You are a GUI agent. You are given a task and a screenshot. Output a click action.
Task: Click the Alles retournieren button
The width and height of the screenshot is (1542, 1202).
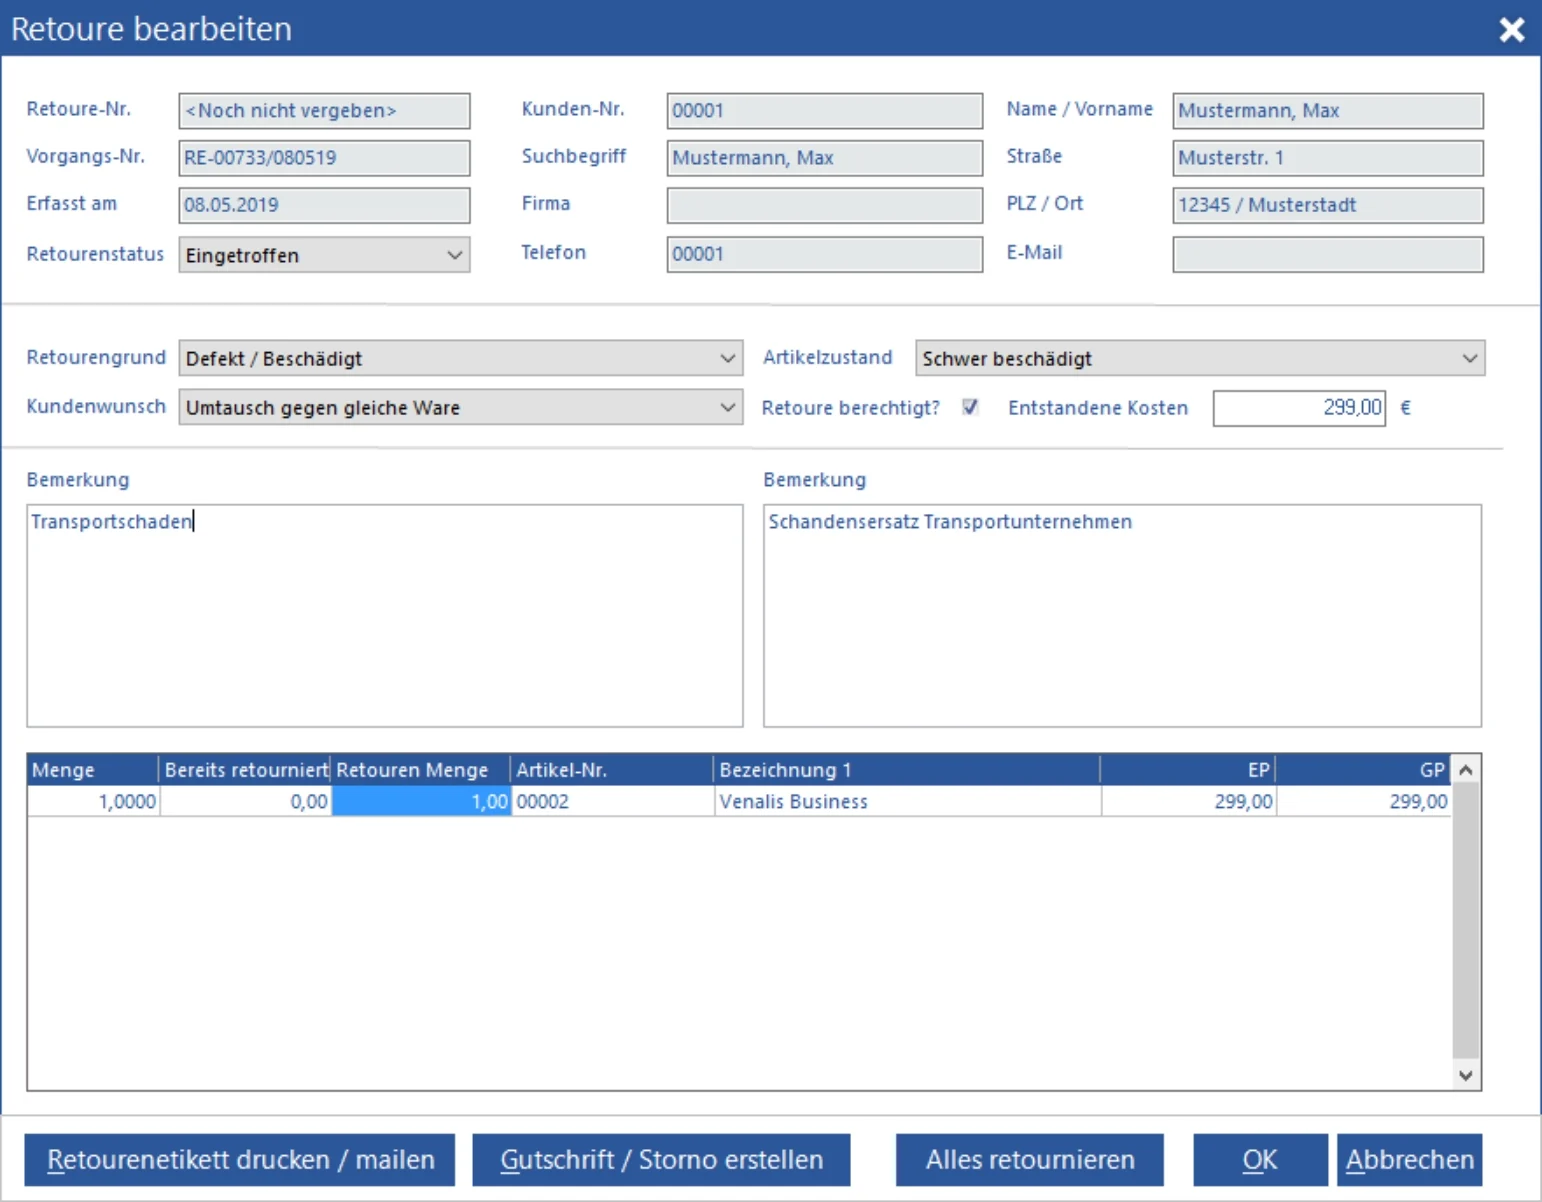(1030, 1160)
